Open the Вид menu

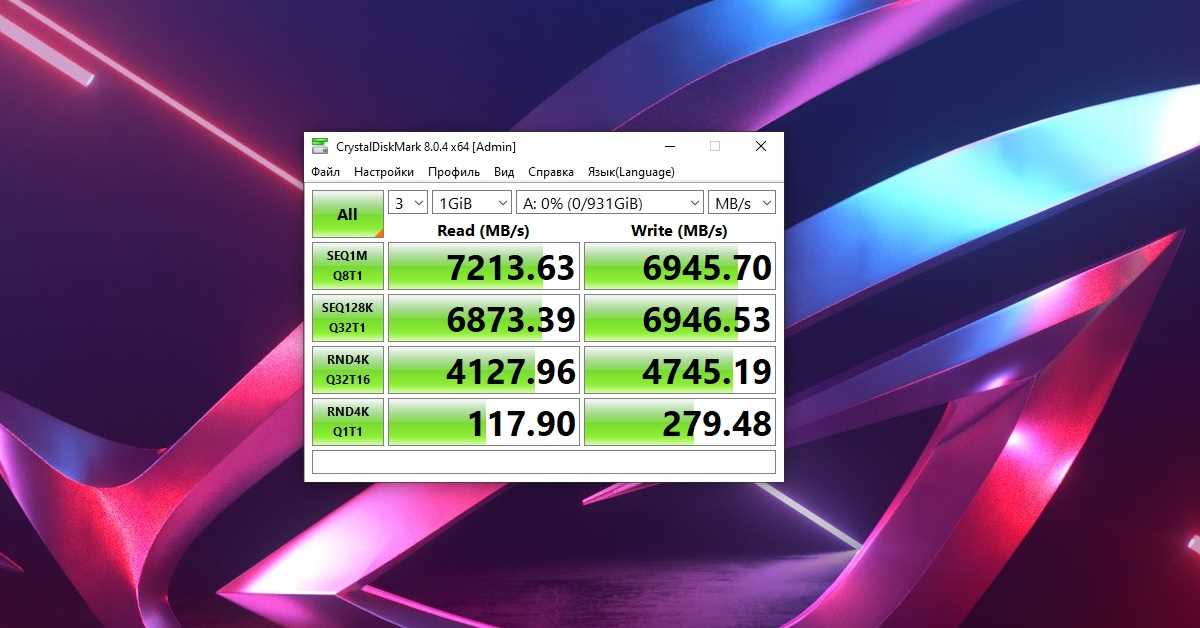coord(504,172)
